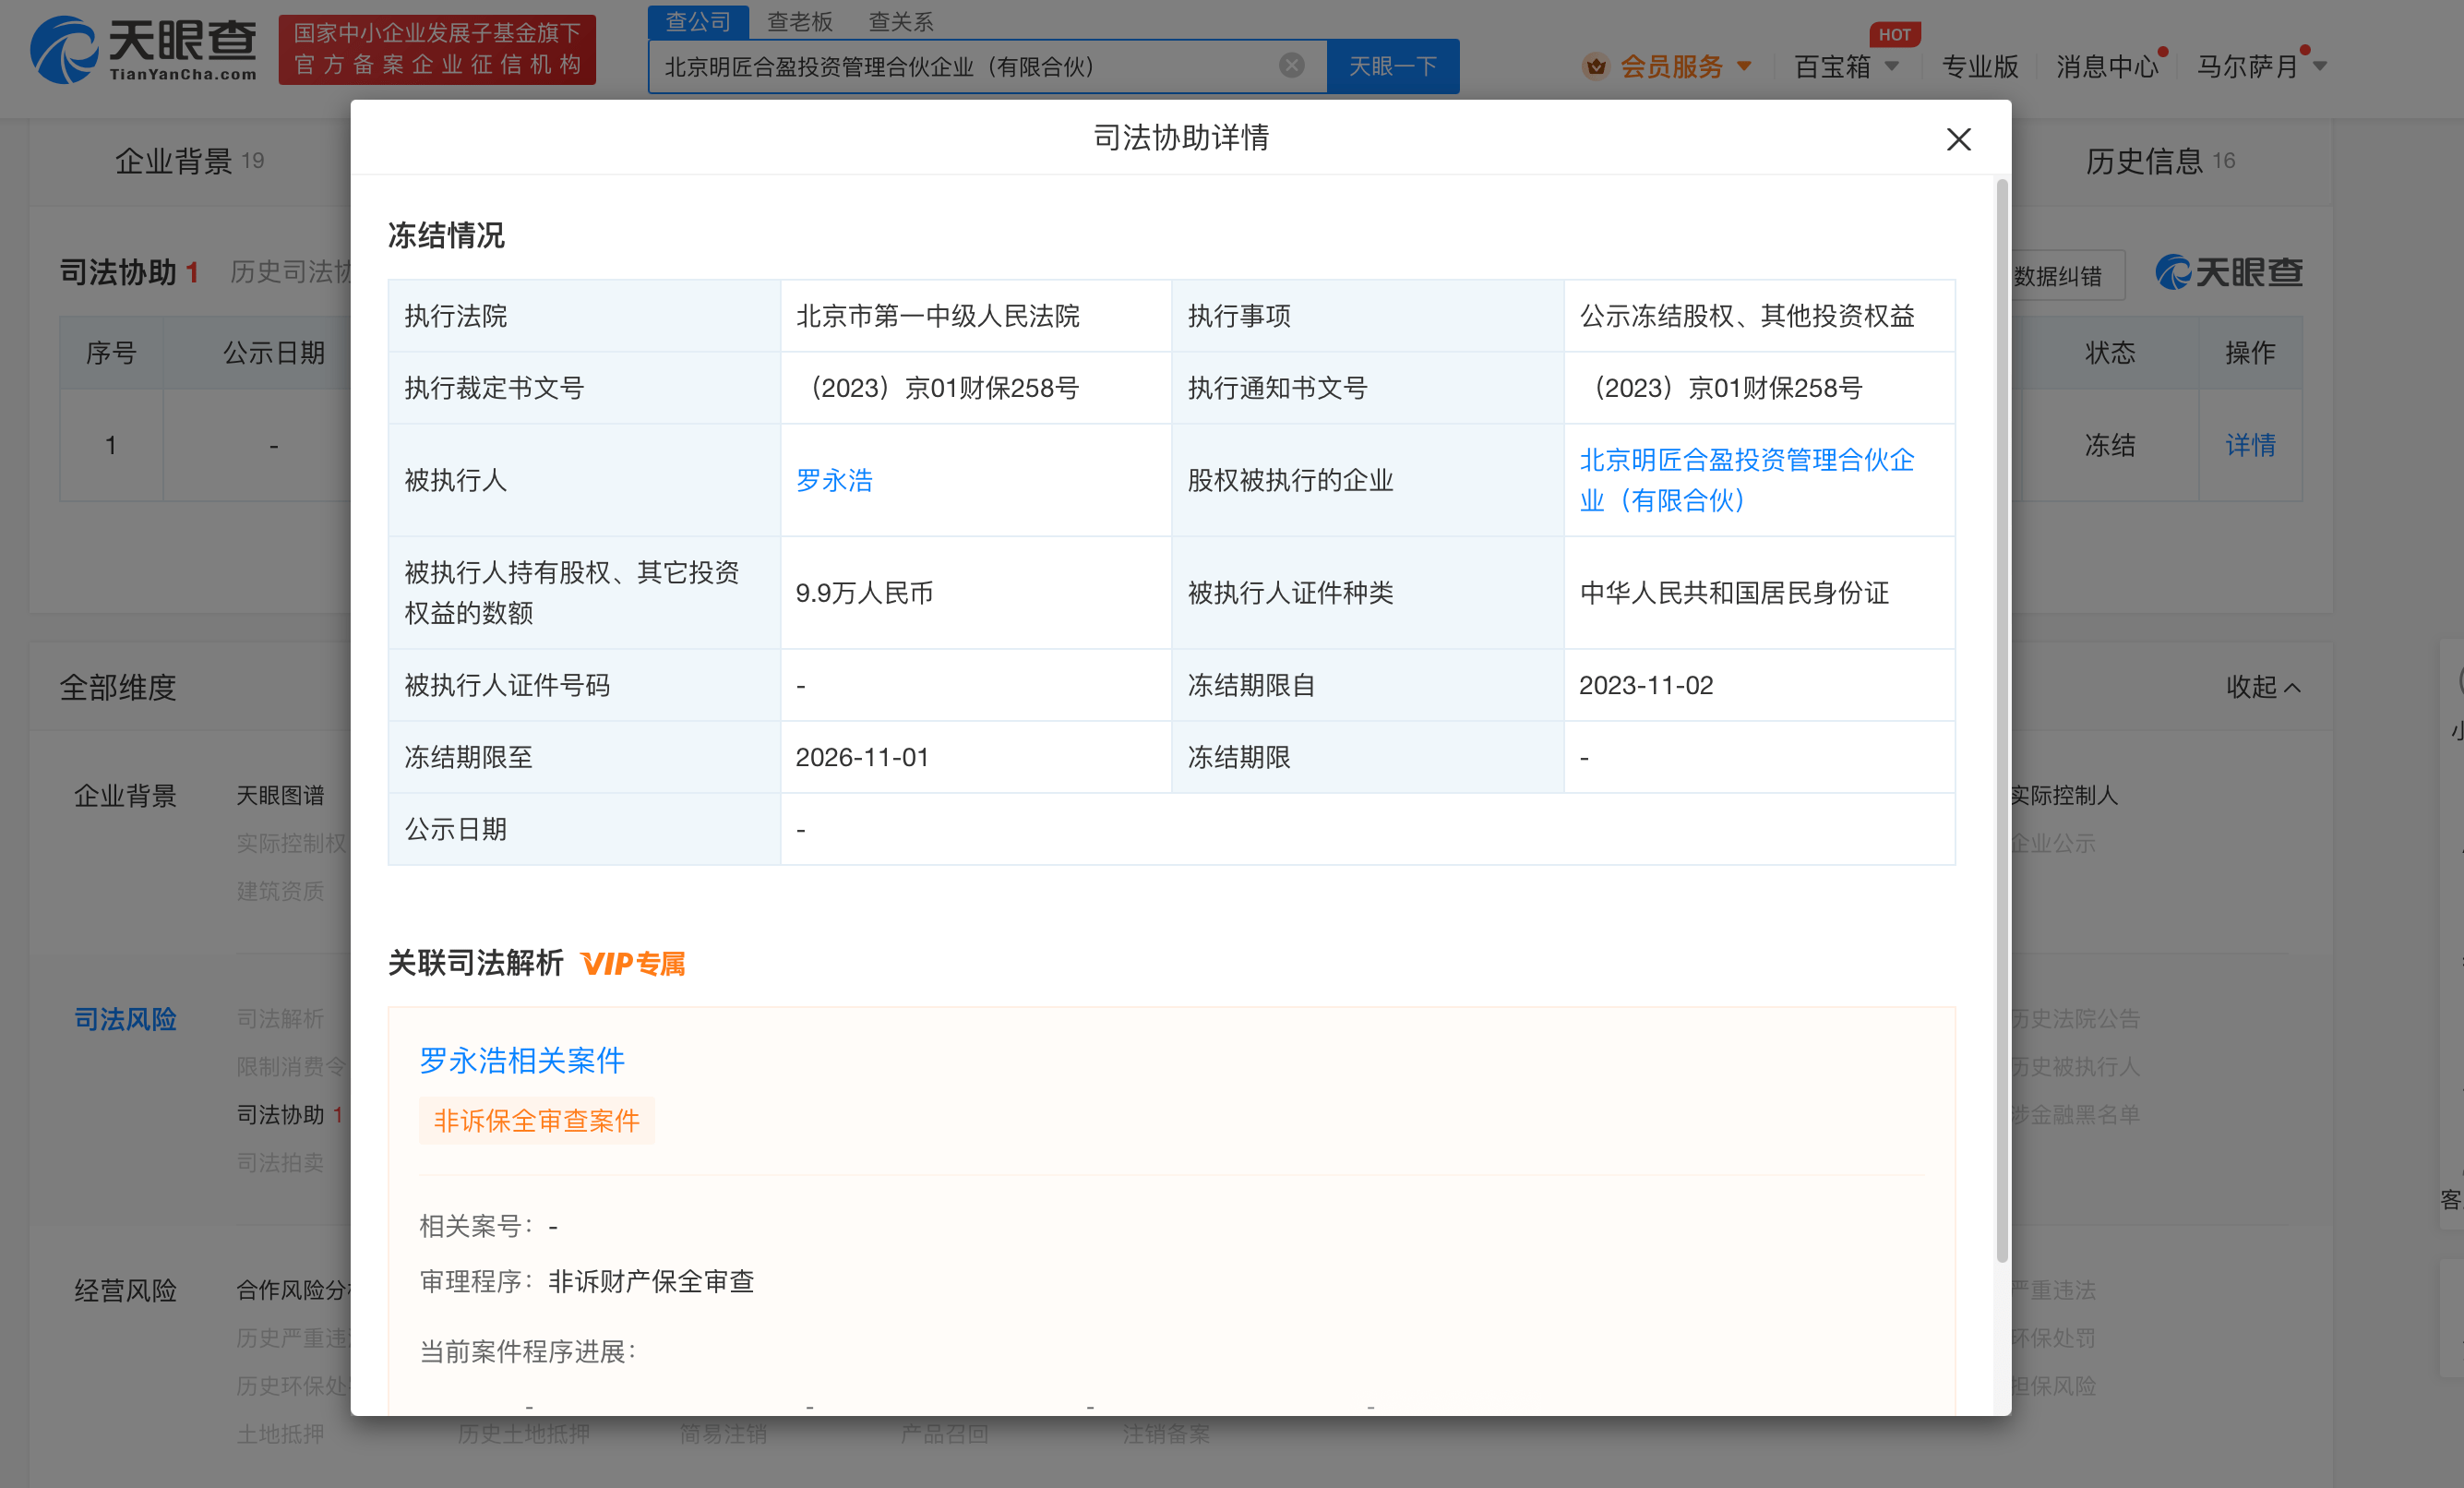Screen dimensions: 2464x1488
Task: Close the 司法协助详情 dialog
Action: point(1958,139)
